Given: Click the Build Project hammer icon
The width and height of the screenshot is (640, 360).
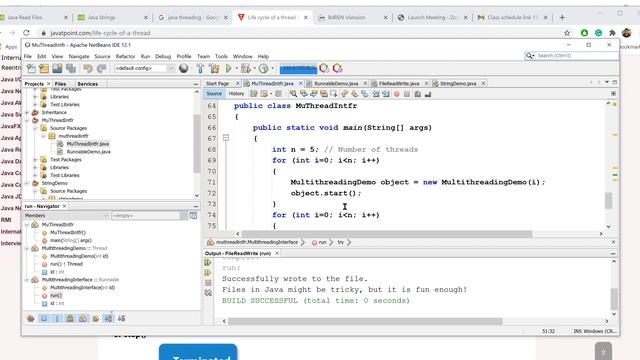Looking at the screenshot, I should (x=200, y=69).
